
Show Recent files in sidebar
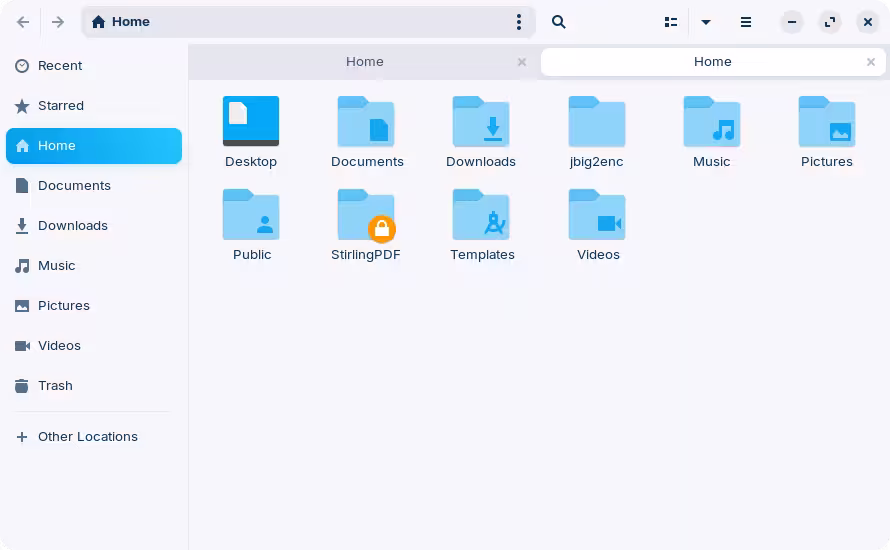point(60,66)
